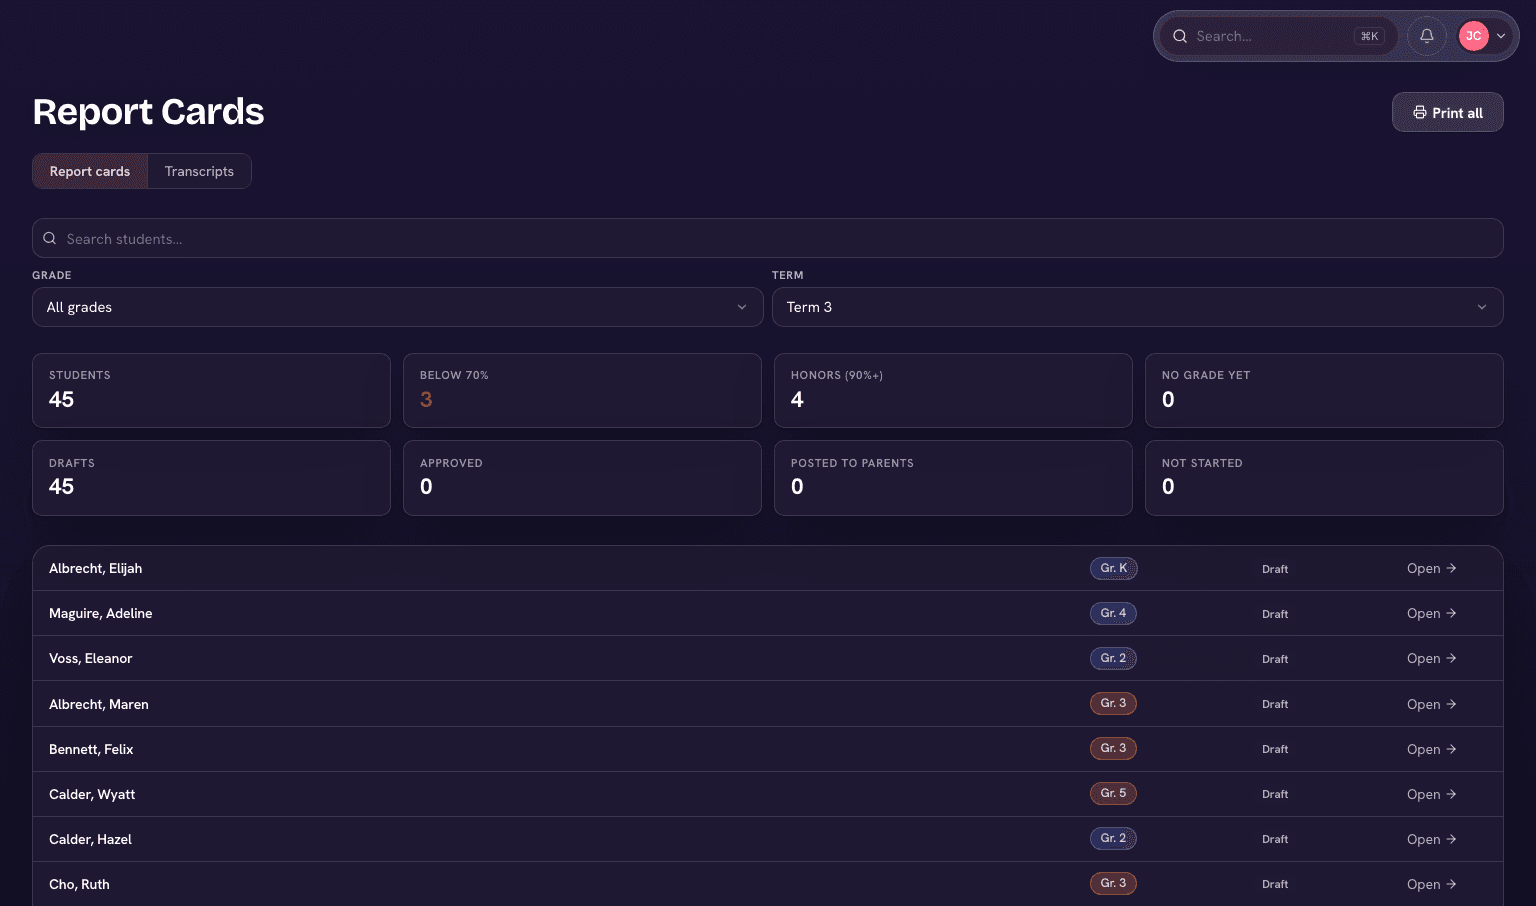Select the student name Albrecht, Elijah

pos(96,568)
